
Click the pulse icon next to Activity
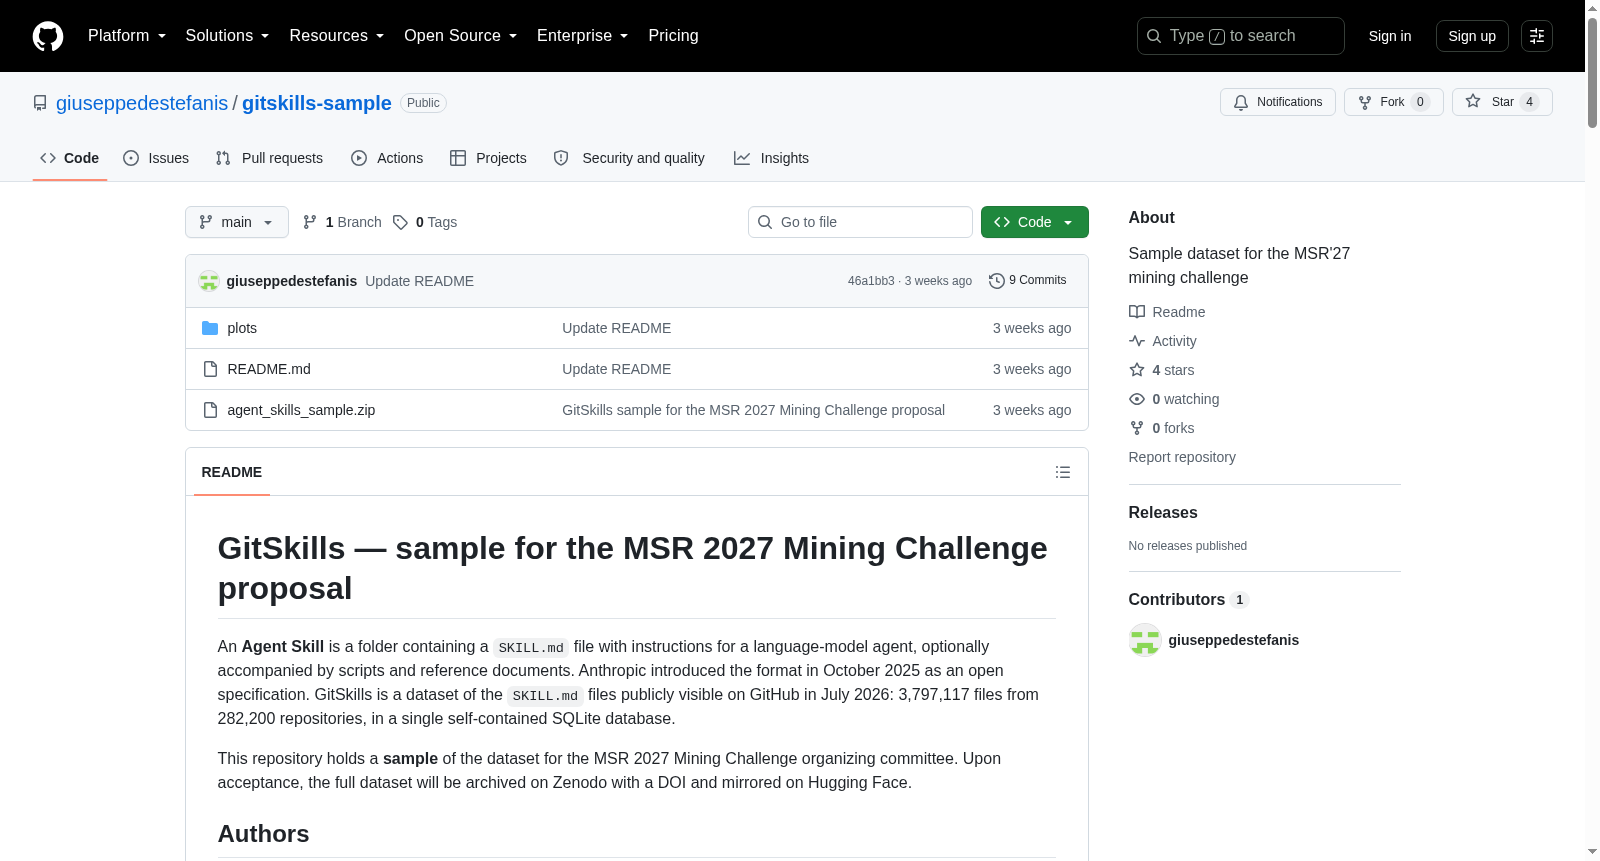point(1137,341)
